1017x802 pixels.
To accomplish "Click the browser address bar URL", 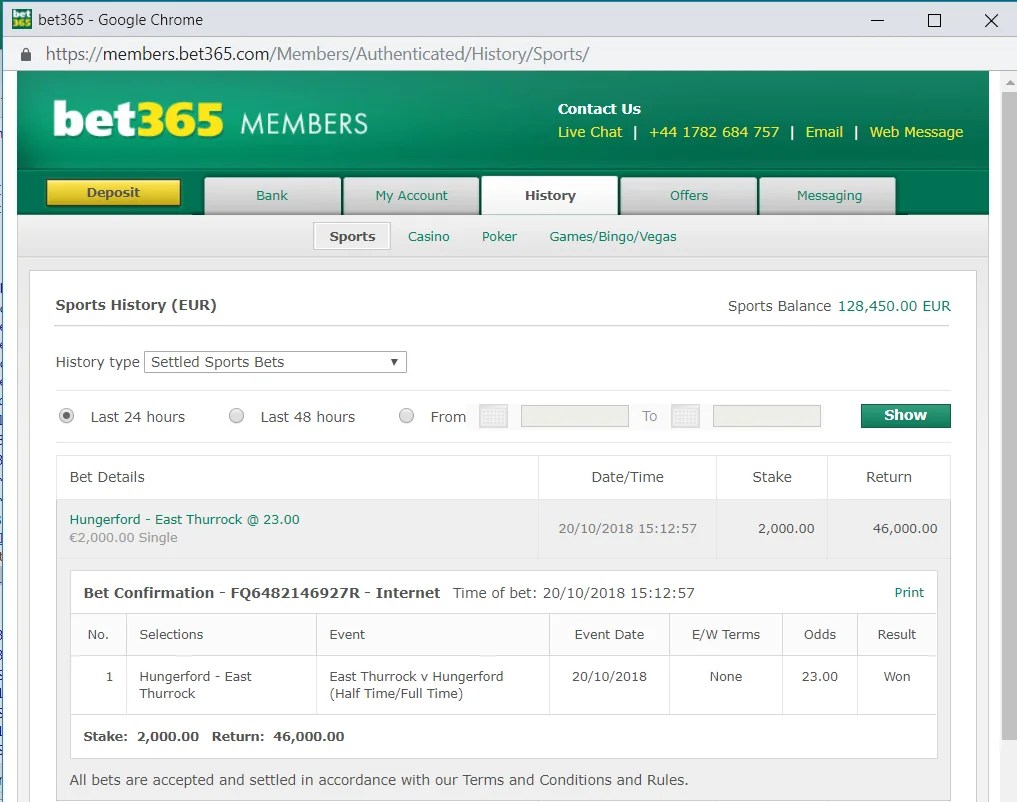I will pyautogui.click(x=317, y=54).
